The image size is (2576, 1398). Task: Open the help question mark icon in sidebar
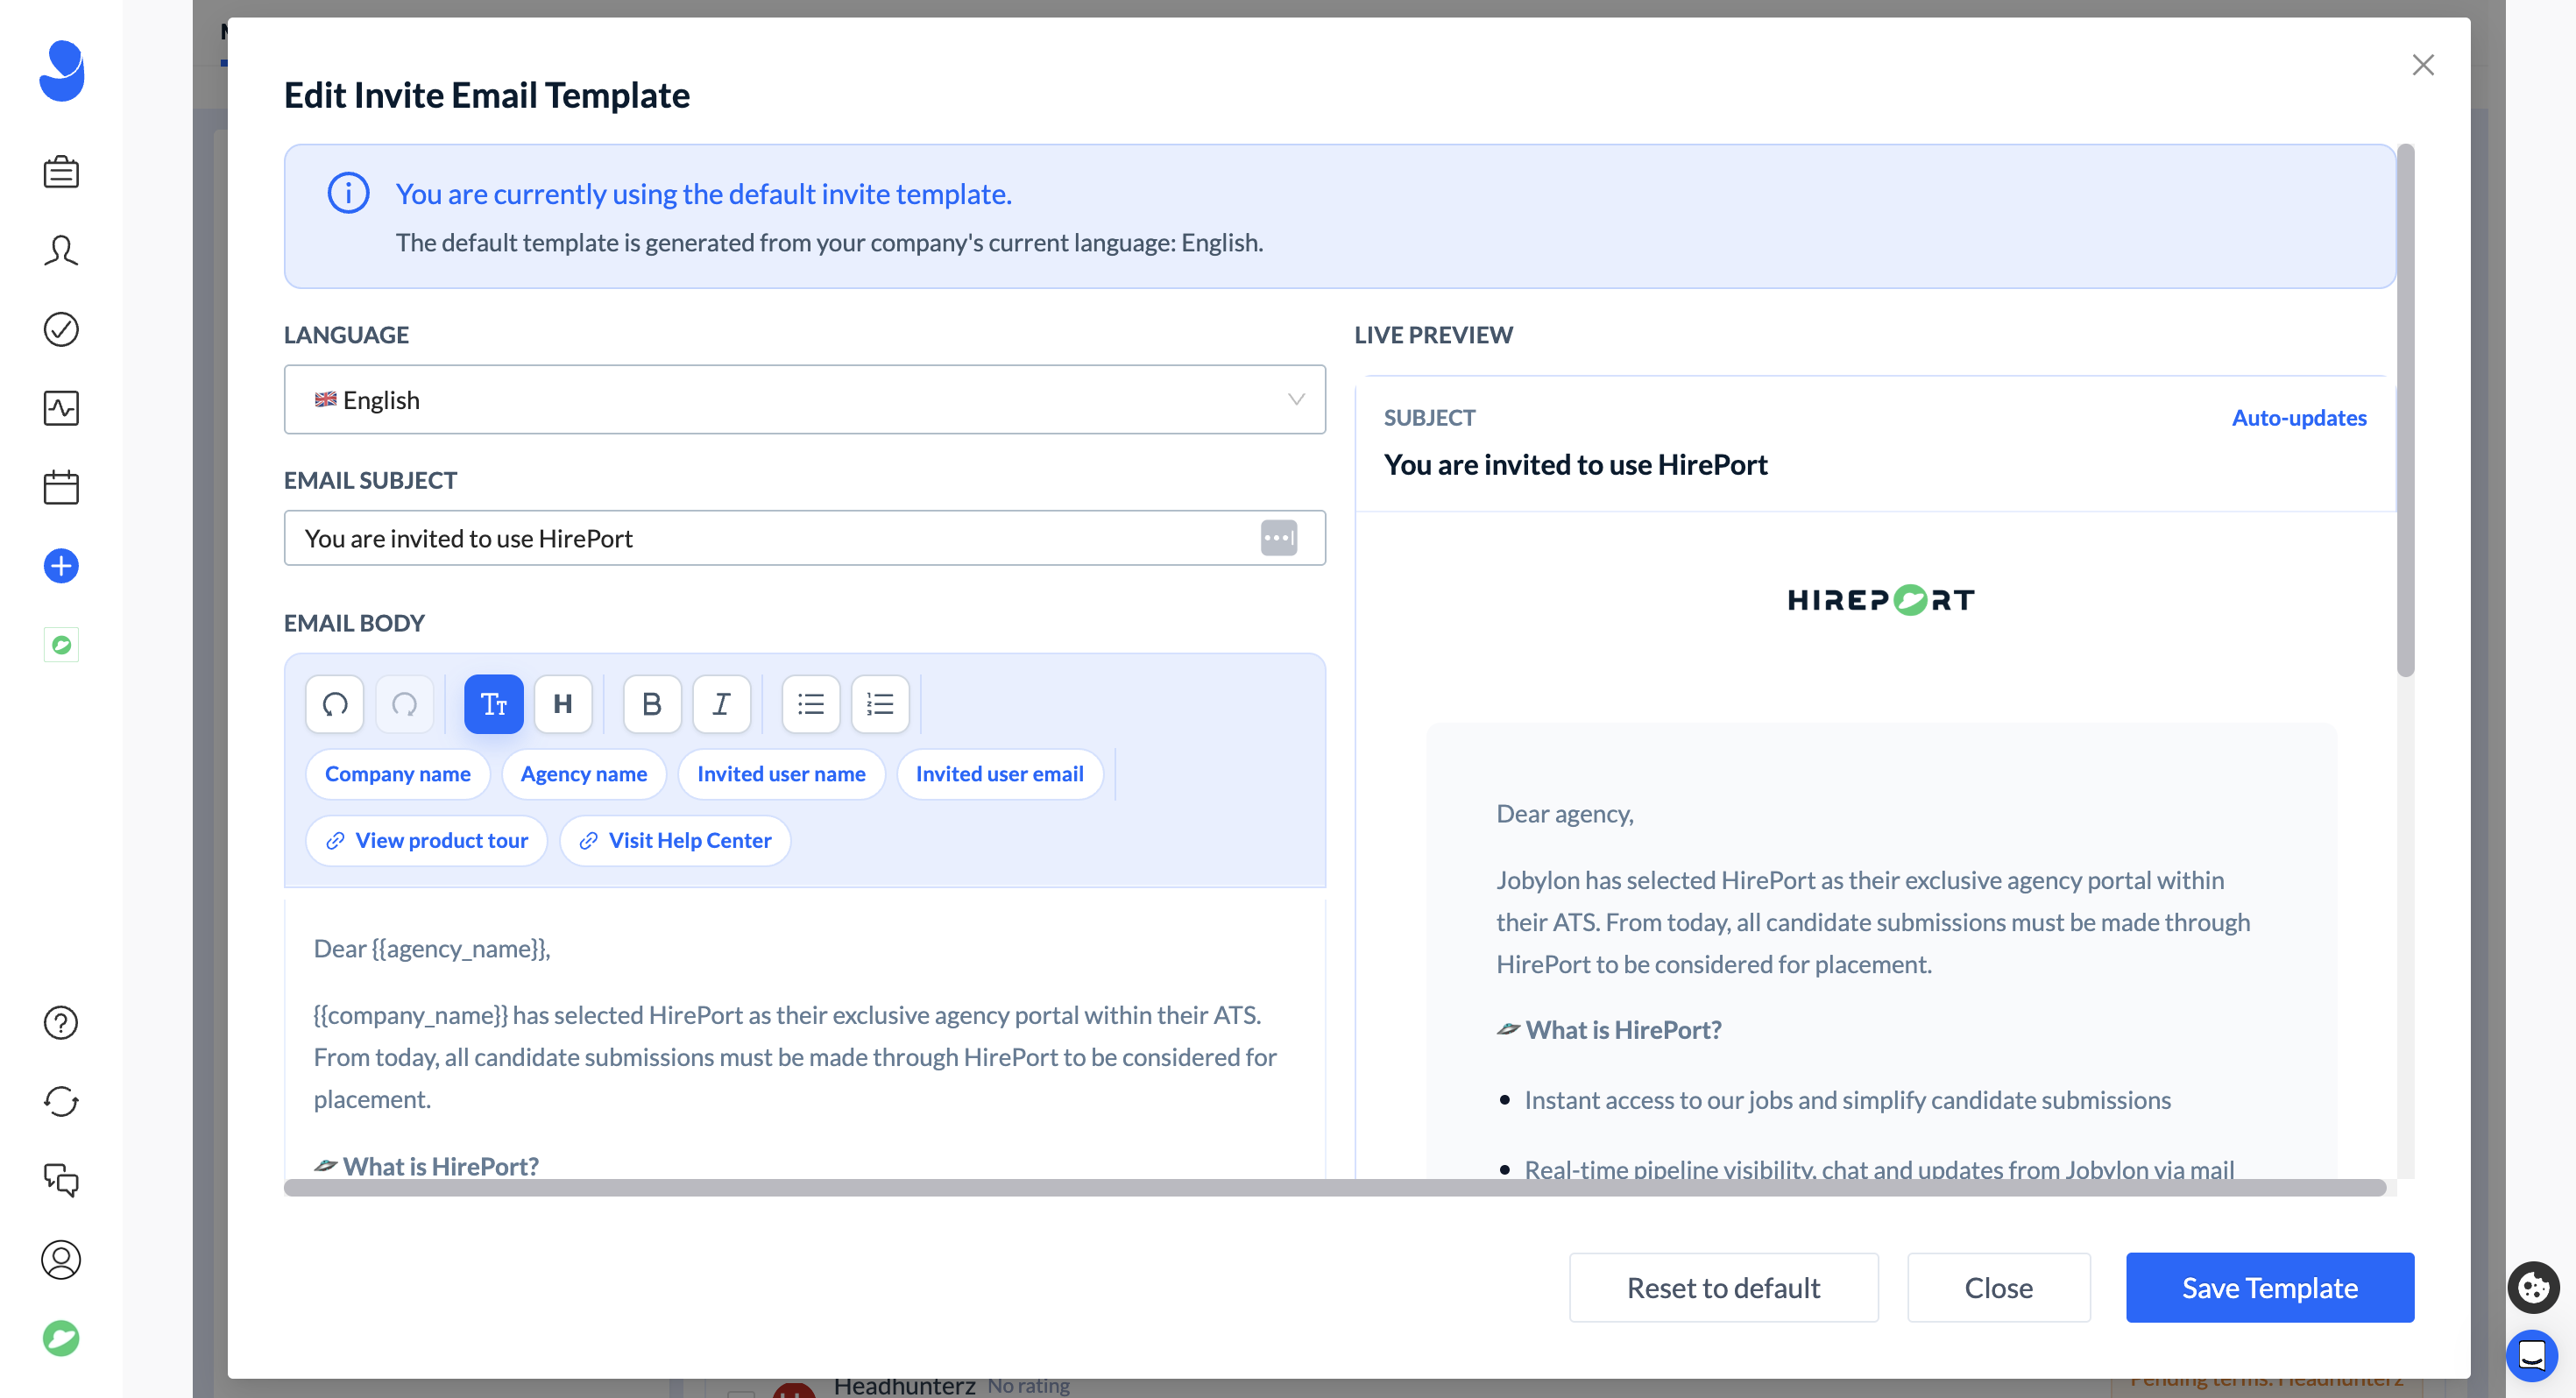point(61,1022)
